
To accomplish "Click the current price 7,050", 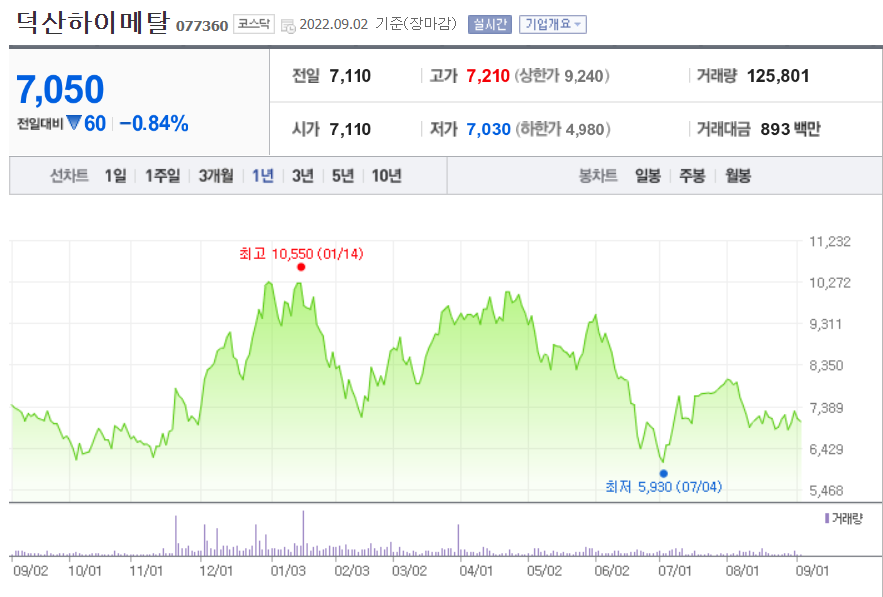I will 60,90.
